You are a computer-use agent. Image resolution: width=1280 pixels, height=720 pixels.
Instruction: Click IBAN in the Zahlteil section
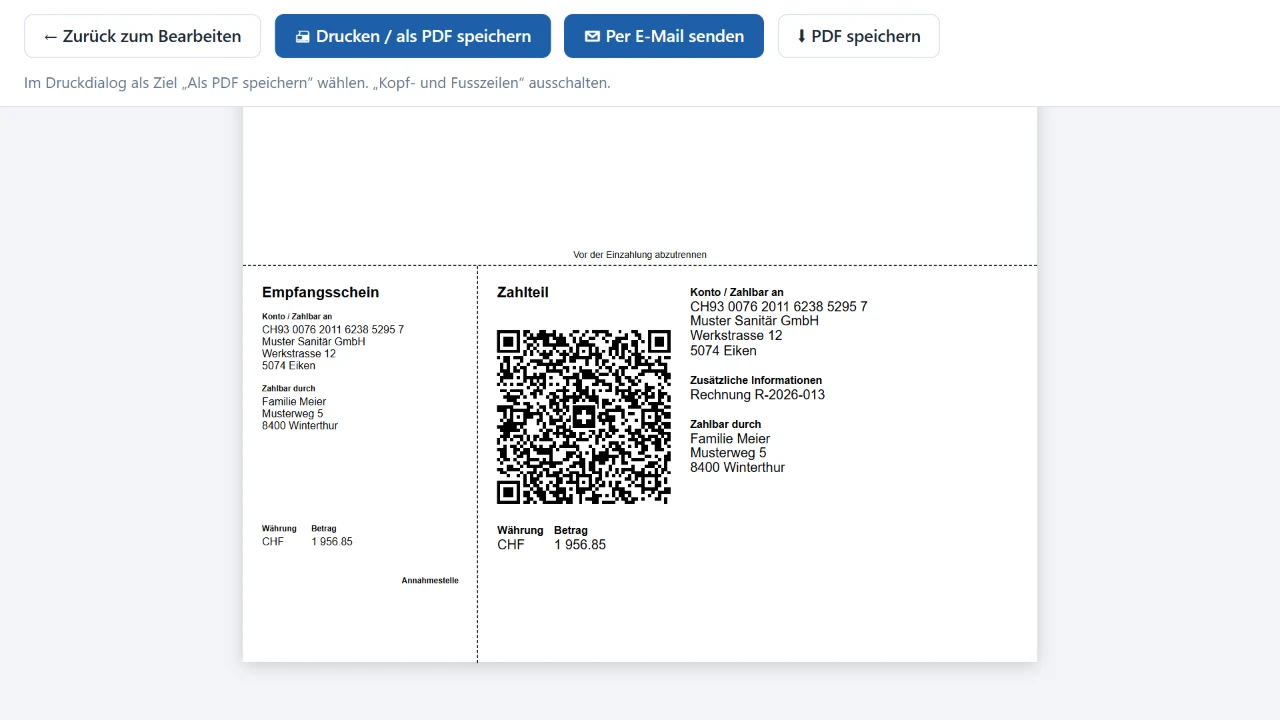(x=779, y=307)
